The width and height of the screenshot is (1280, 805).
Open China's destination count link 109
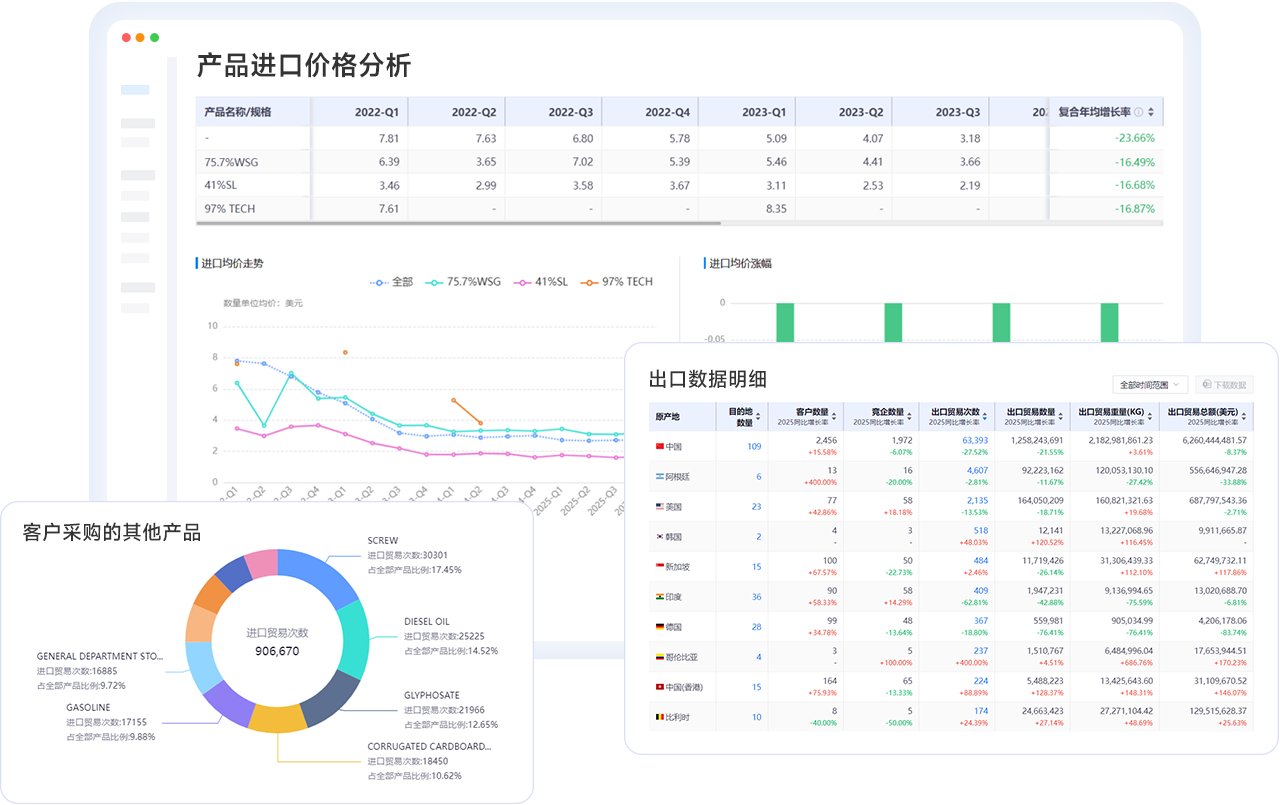pos(754,447)
